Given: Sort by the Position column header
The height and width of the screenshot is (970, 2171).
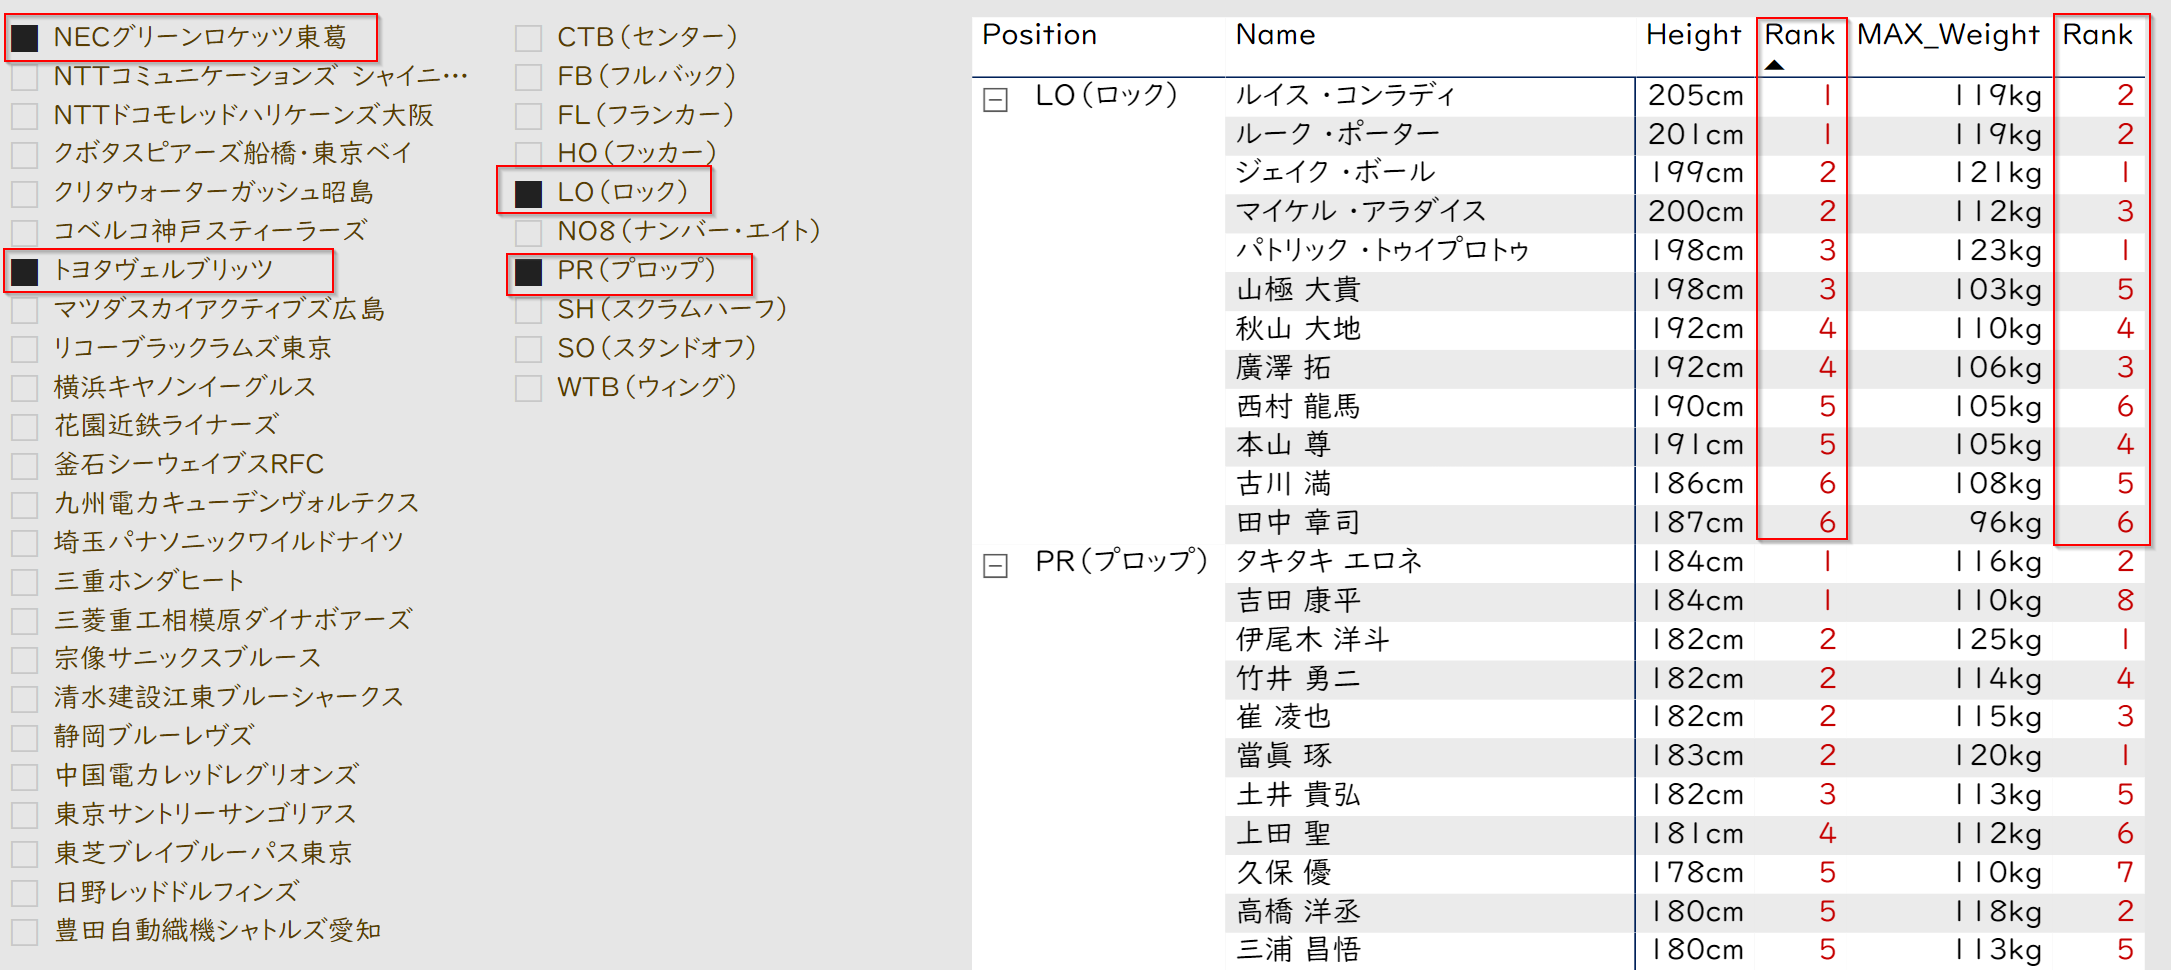Looking at the screenshot, I should (x=1039, y=35).
